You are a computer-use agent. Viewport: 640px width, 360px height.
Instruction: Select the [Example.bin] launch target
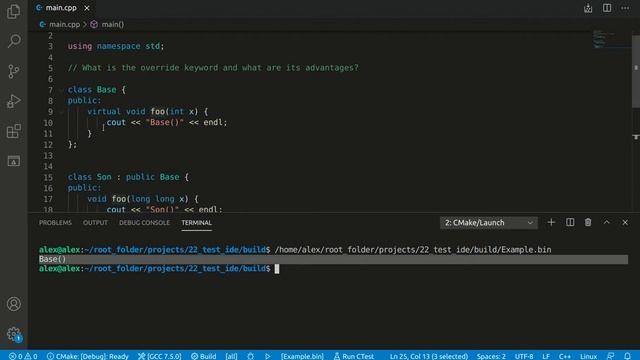[302, 356]
